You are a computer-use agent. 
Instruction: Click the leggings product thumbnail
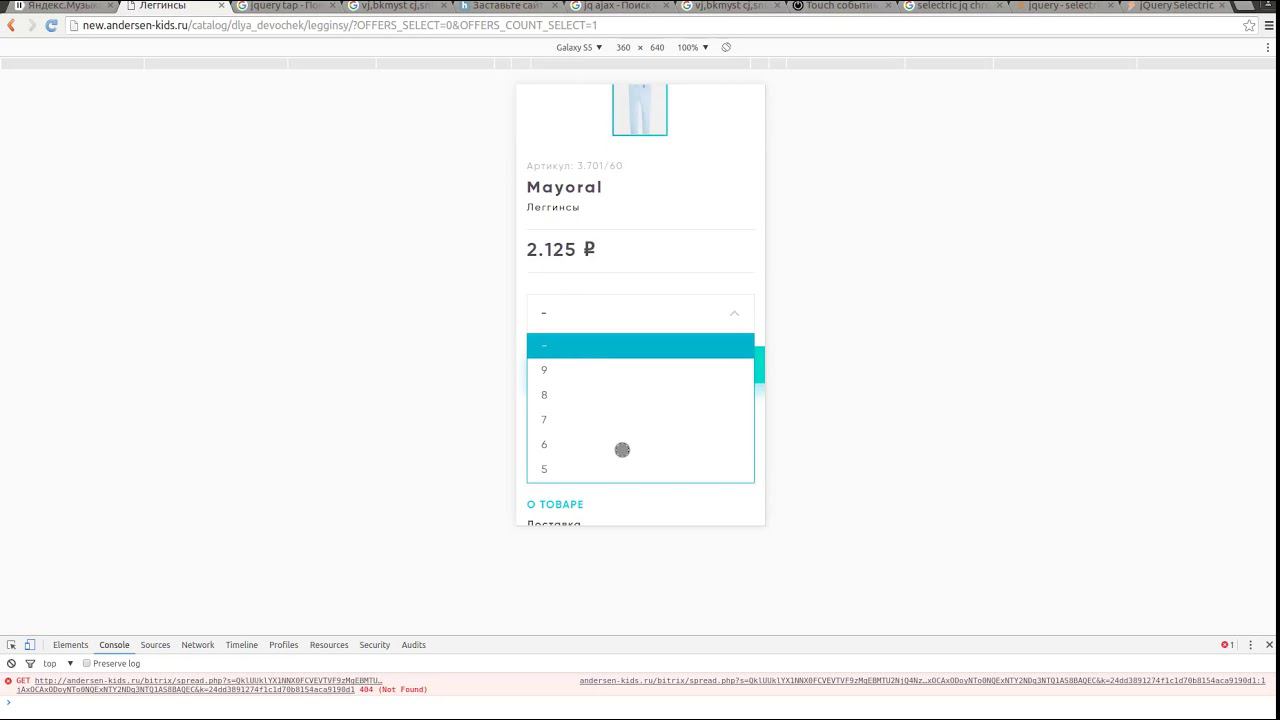pos(640,109)
